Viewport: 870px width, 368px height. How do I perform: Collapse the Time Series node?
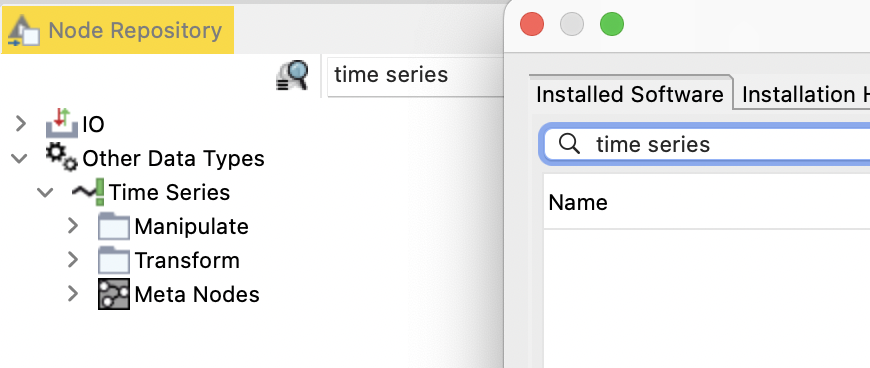coord(45,193)
